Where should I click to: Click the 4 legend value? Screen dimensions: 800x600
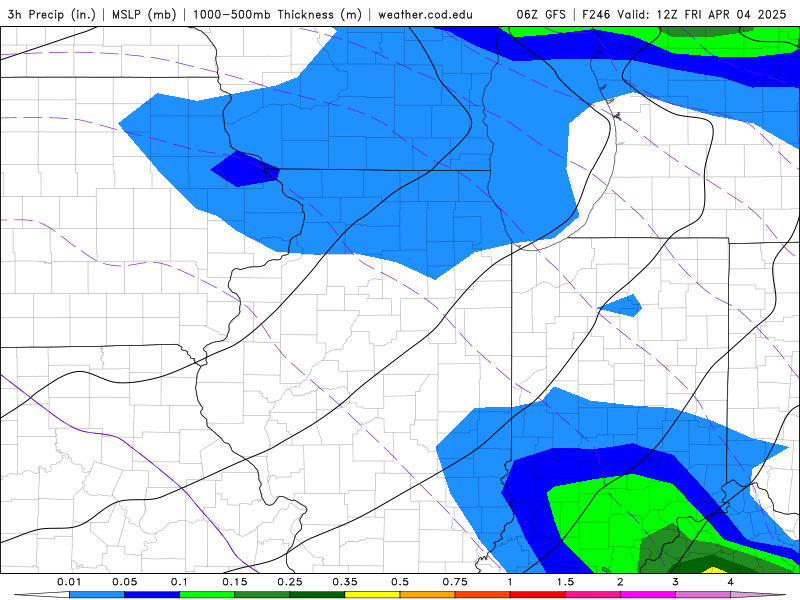tap(731, 582)
